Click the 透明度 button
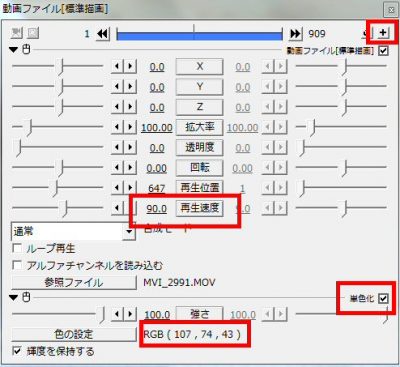Image resolution: width=400 pixels, height=367 pixels. 199,148
